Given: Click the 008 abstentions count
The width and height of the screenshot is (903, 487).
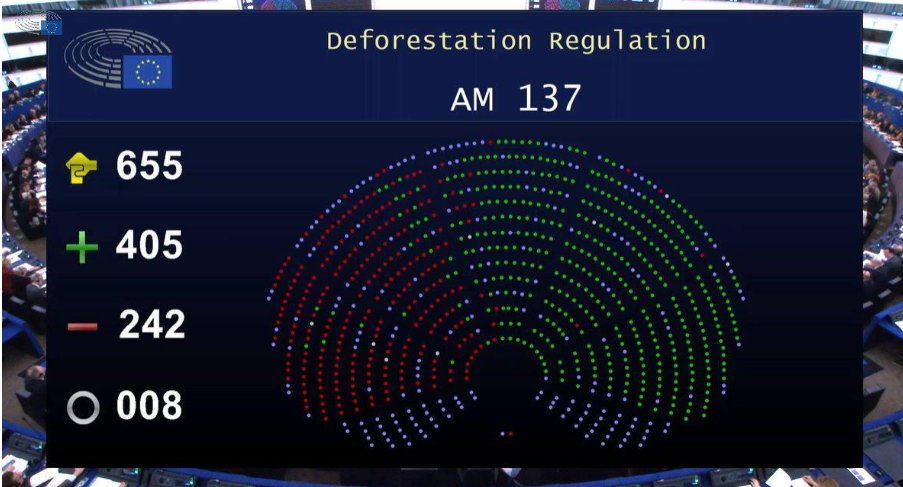Looking at the screenshot, I should [149, 406].
